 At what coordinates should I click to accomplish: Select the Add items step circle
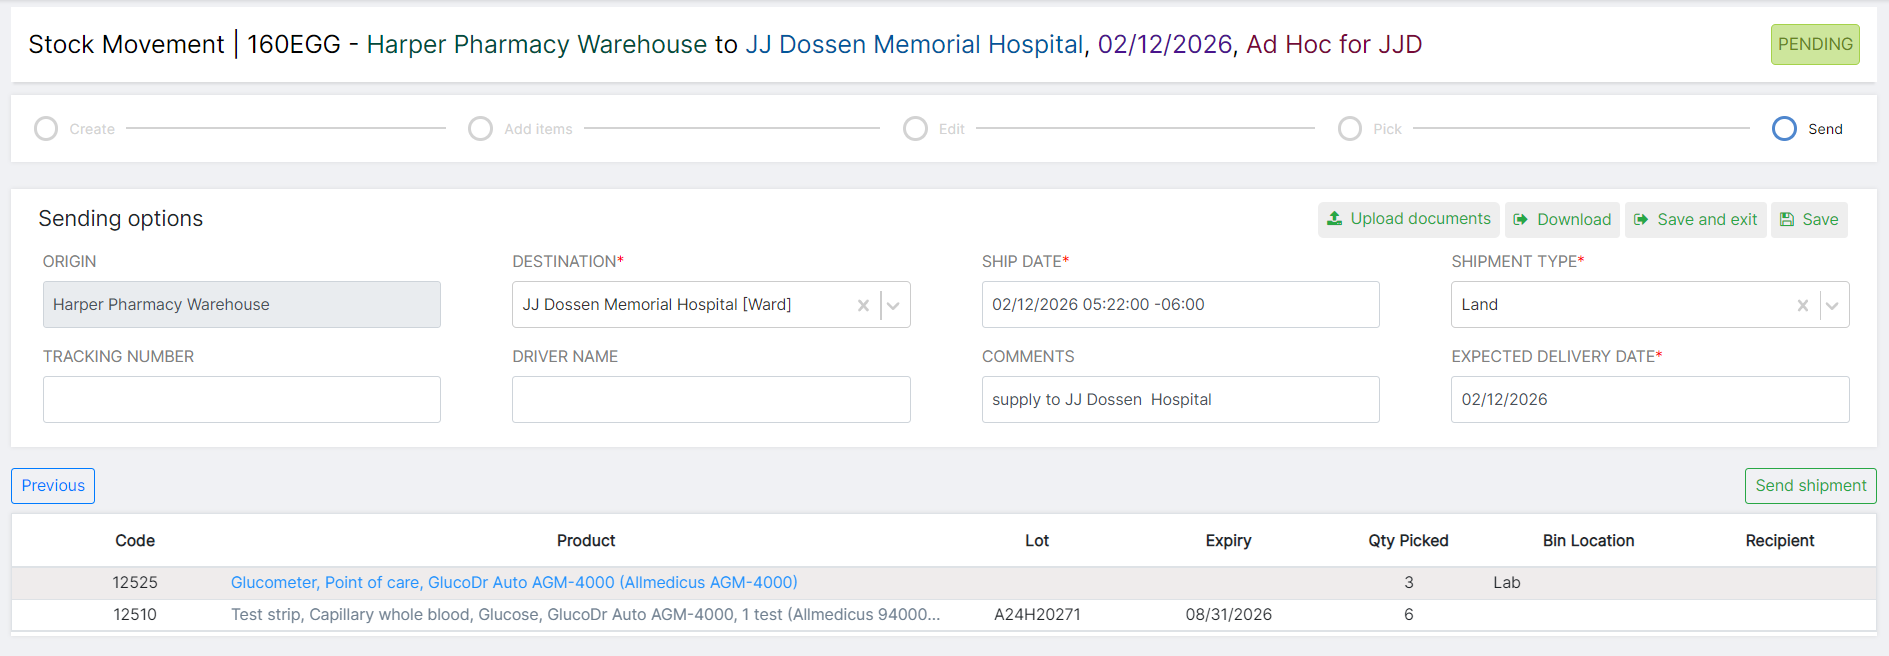point(481,129)
